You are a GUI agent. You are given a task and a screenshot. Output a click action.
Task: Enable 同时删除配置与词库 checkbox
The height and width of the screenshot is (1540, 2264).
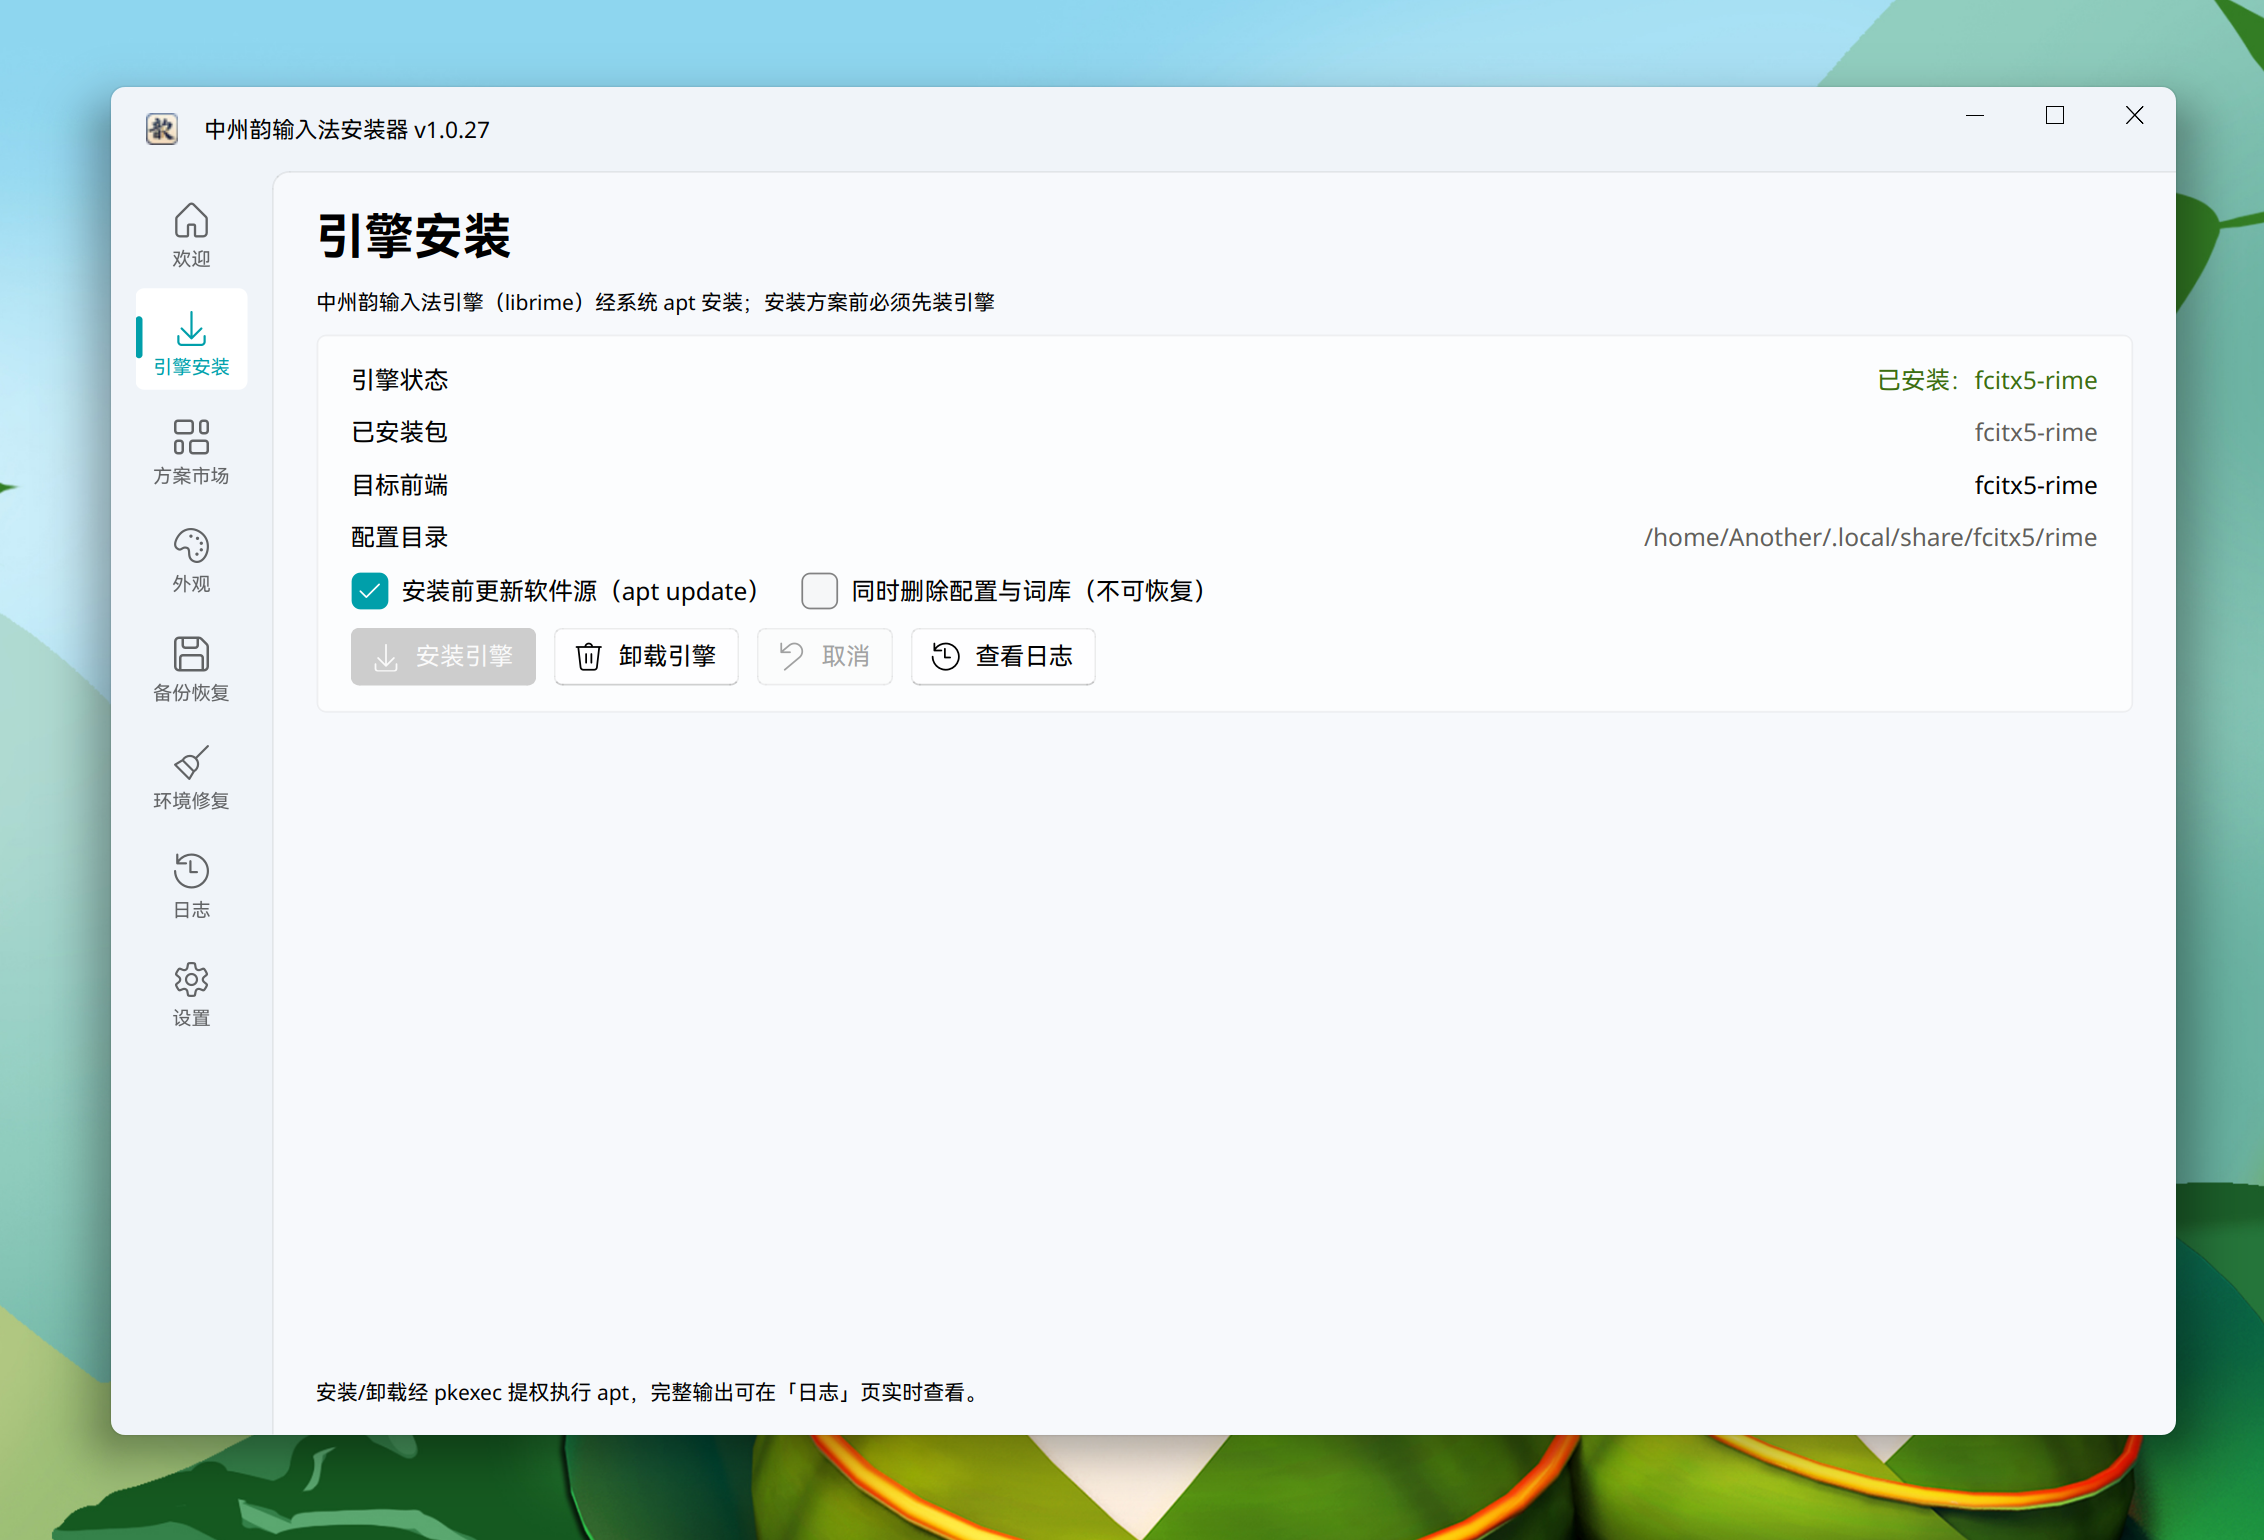pyautogui.click(x=819, y=591)
